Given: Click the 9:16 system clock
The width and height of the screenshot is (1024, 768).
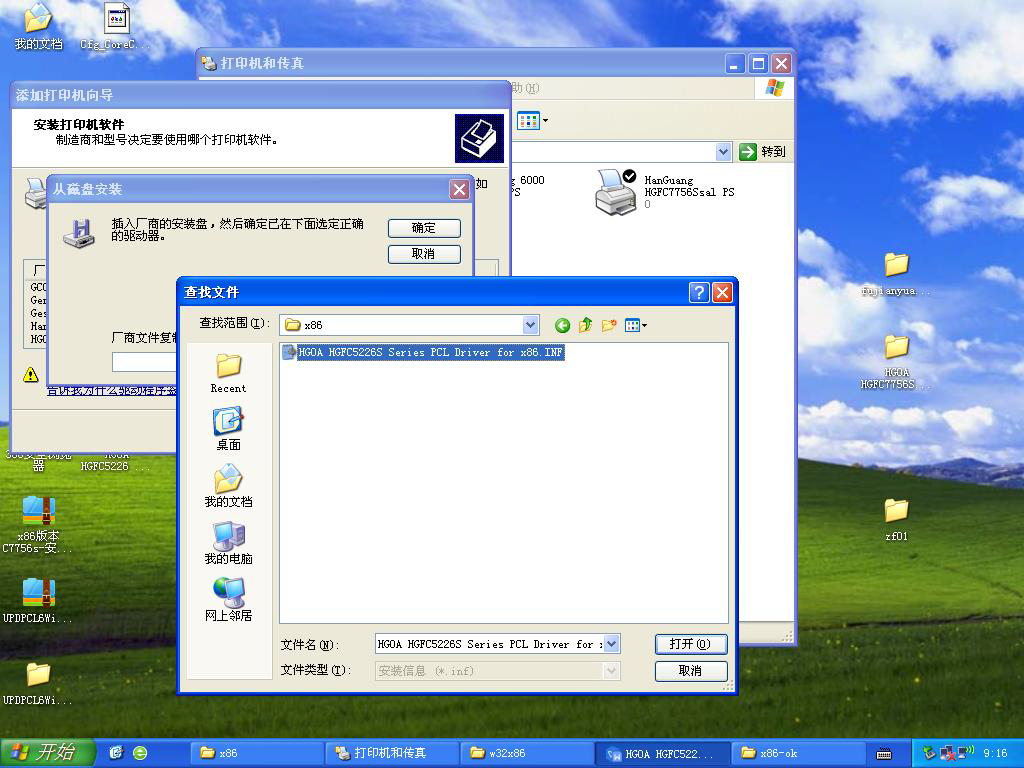Looking at the screenshot, I should click(995, 753).
